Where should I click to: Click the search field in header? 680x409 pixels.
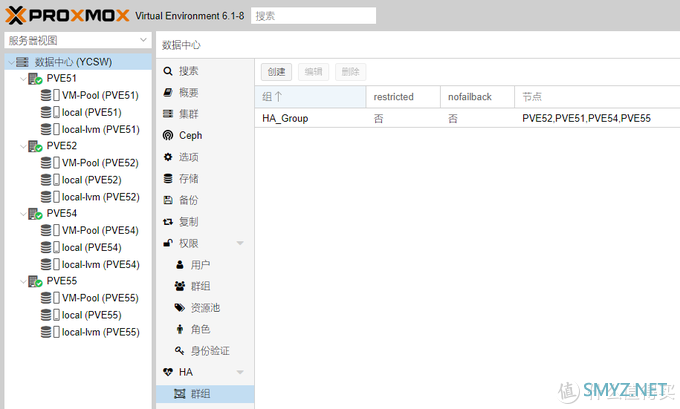[x=313, y=16]
